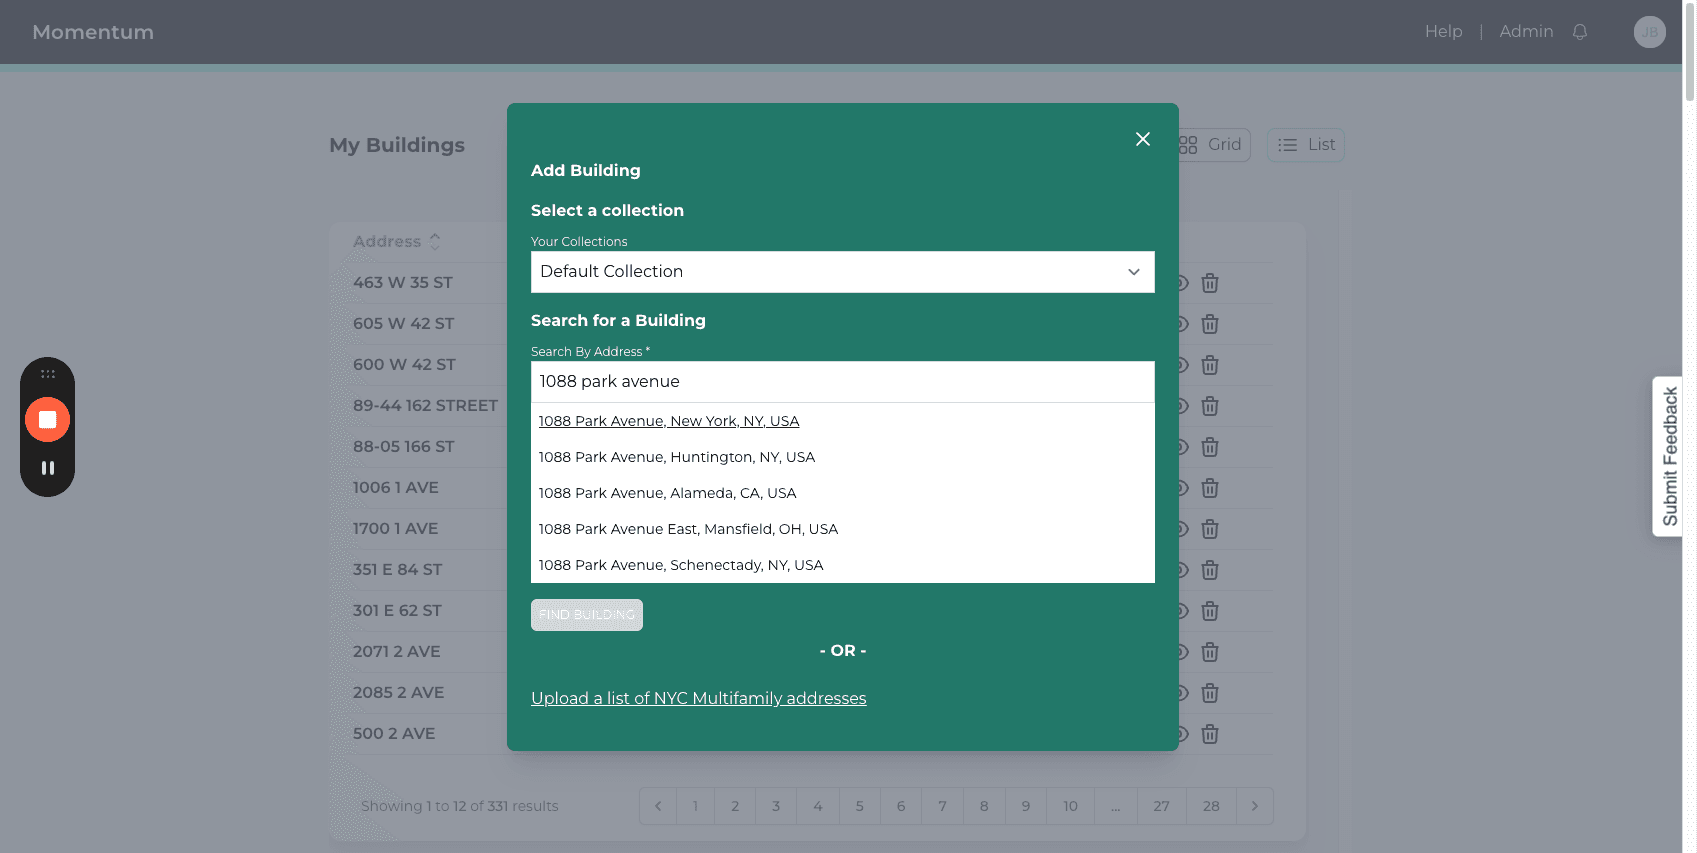Pause the screen recording
Image resolution: width=1697 pixels, height=853 pixels.
point(47,467)
